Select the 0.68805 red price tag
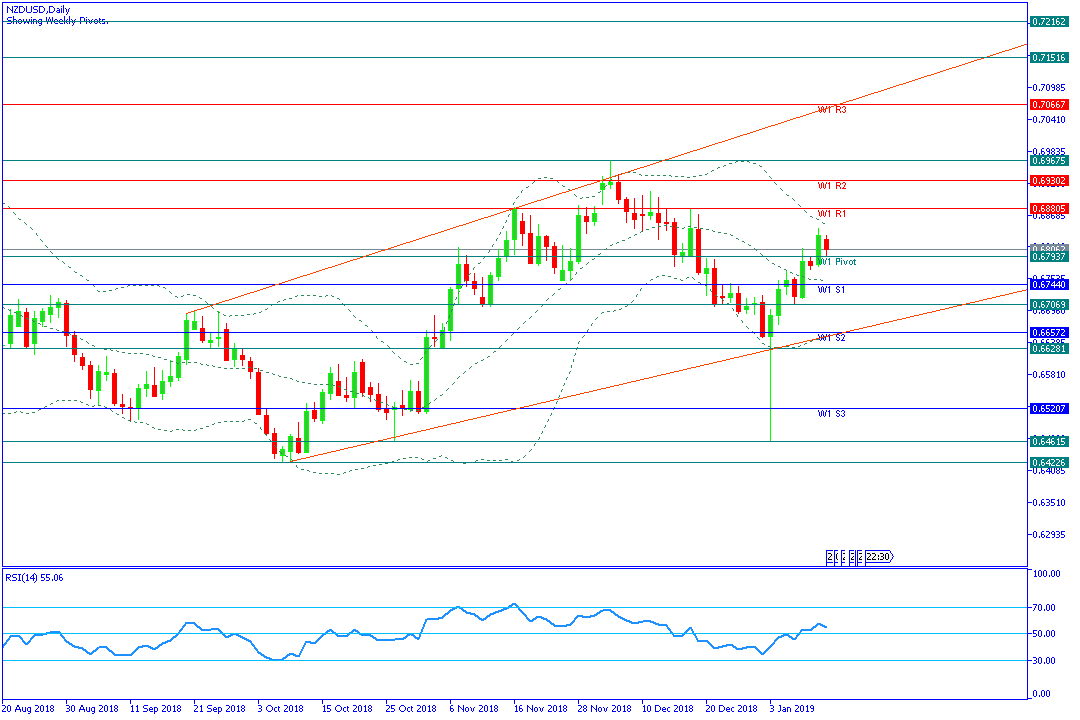The height and width of the screenshot is (720, 1080). pos(1050,208)
